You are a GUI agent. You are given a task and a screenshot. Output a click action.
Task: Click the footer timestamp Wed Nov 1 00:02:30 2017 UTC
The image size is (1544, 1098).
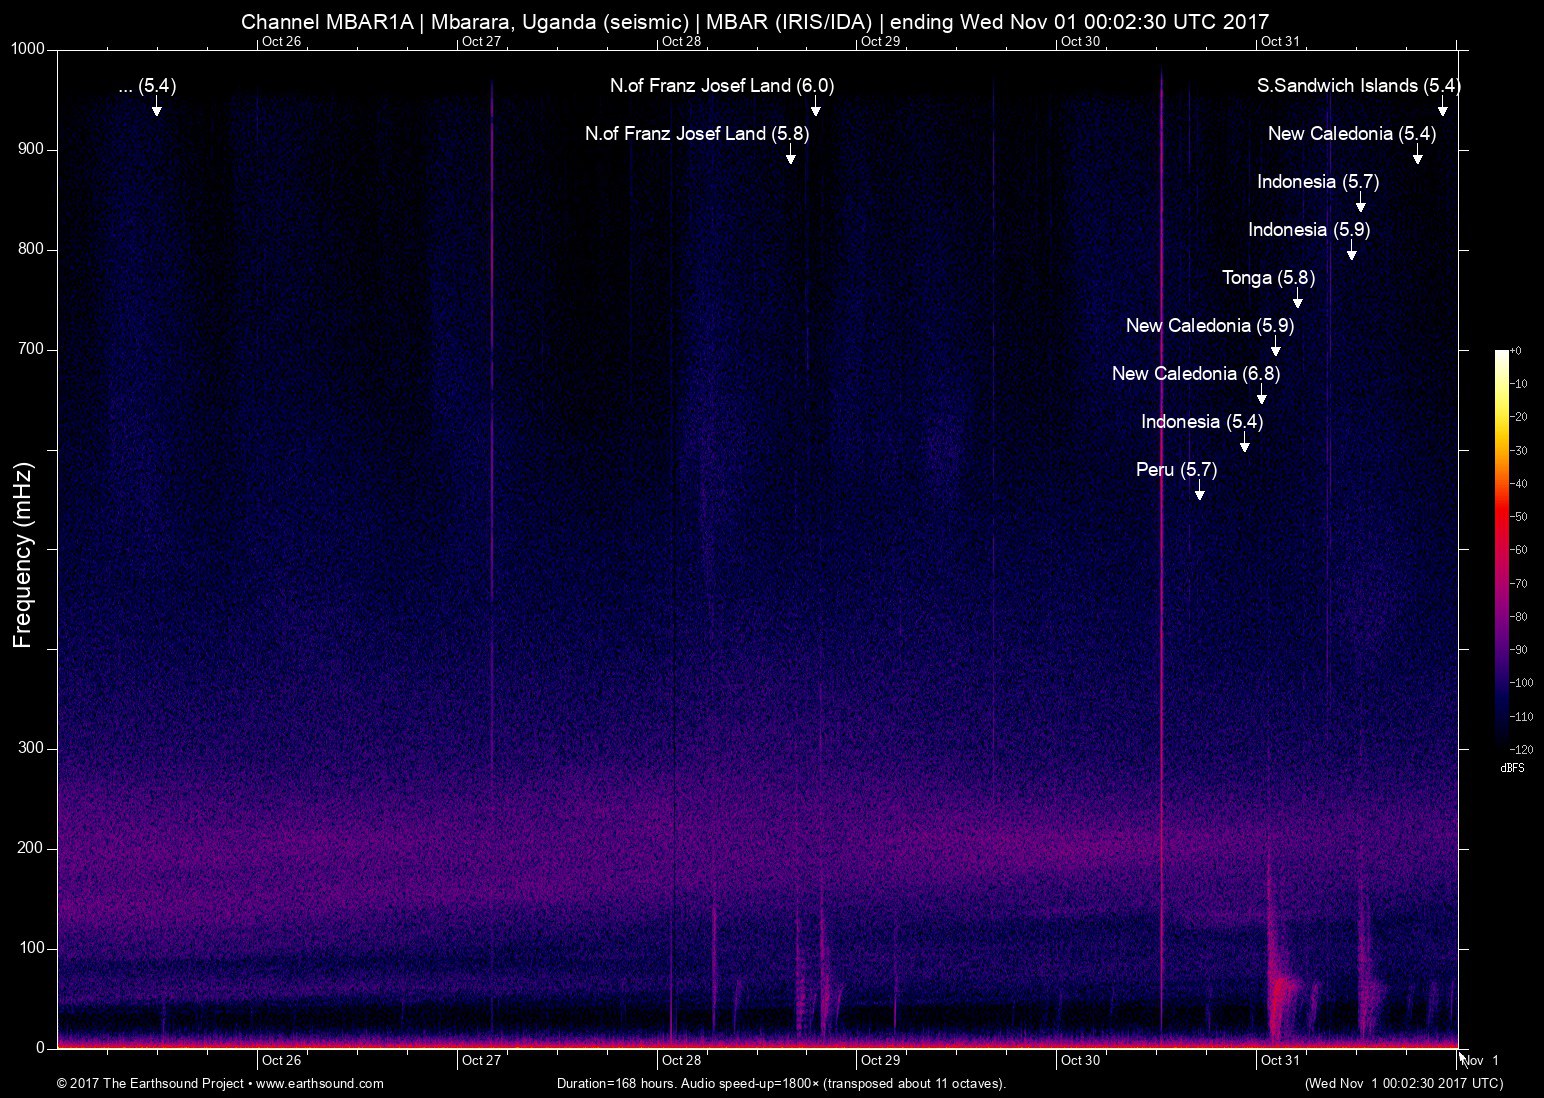point(1404,1083)
